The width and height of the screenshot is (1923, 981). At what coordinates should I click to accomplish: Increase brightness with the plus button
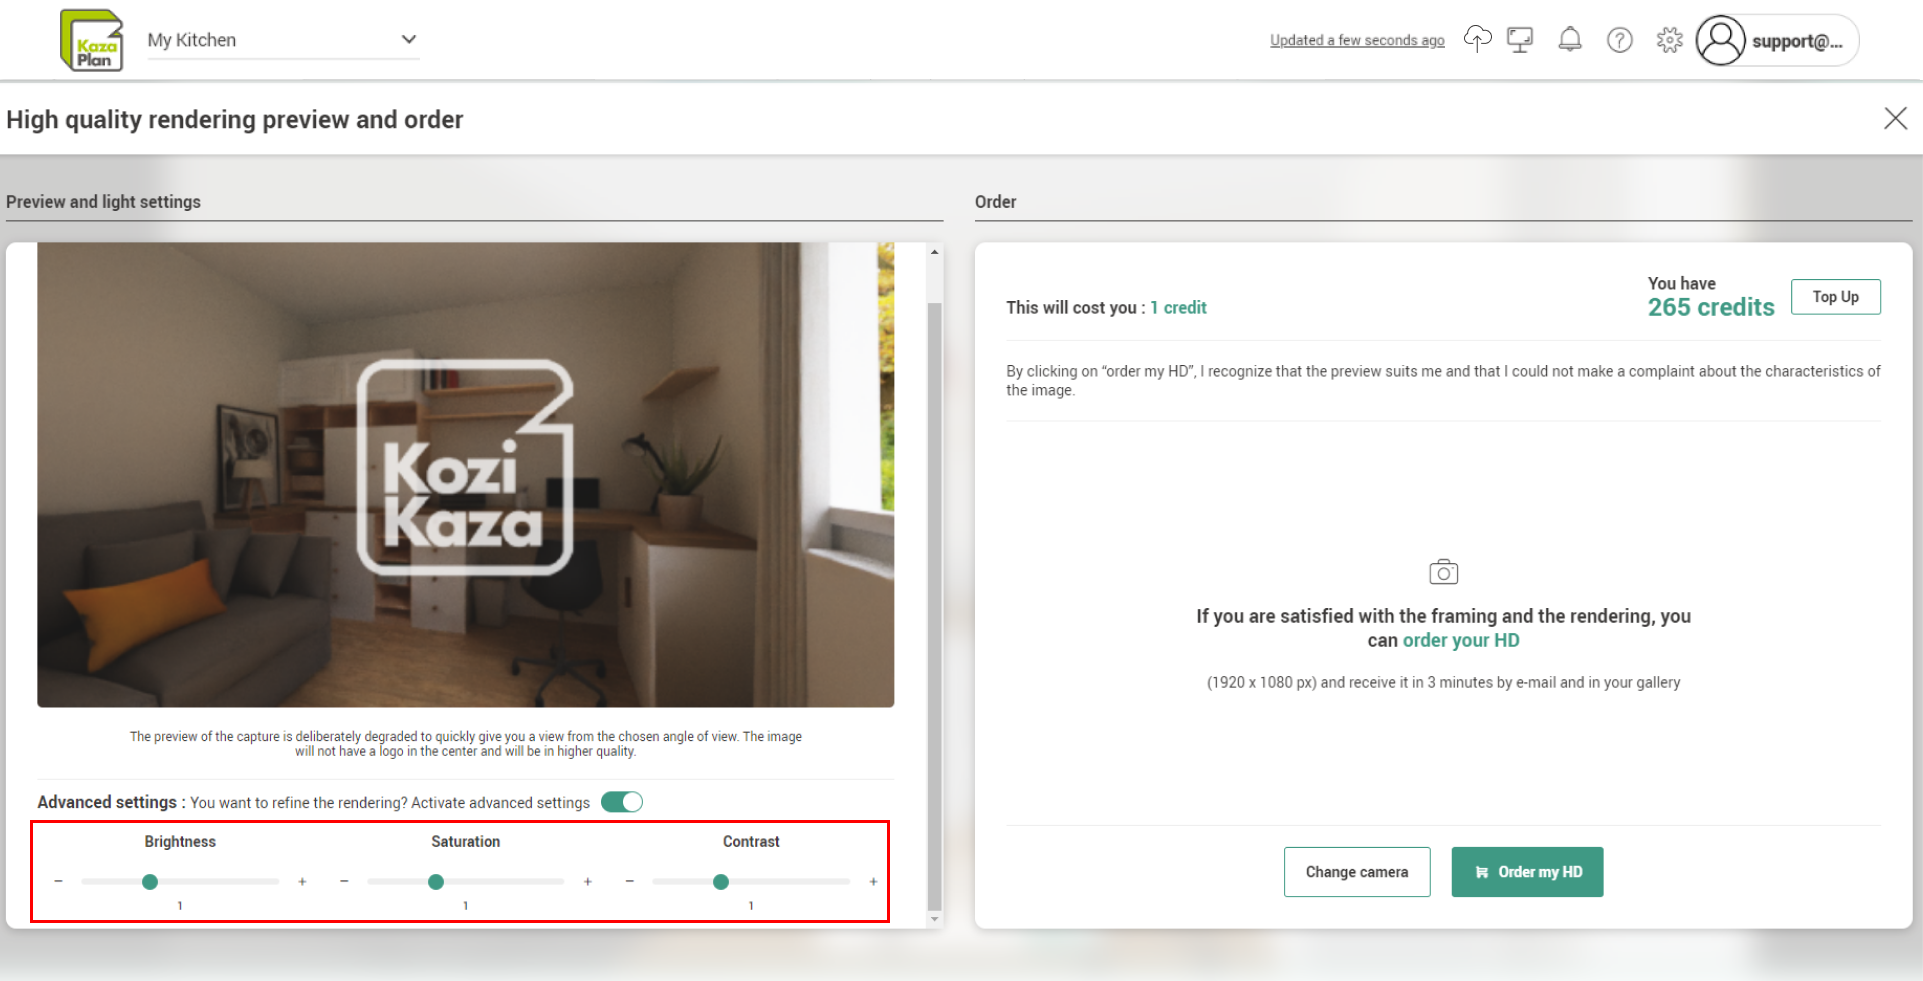point(302,881)
